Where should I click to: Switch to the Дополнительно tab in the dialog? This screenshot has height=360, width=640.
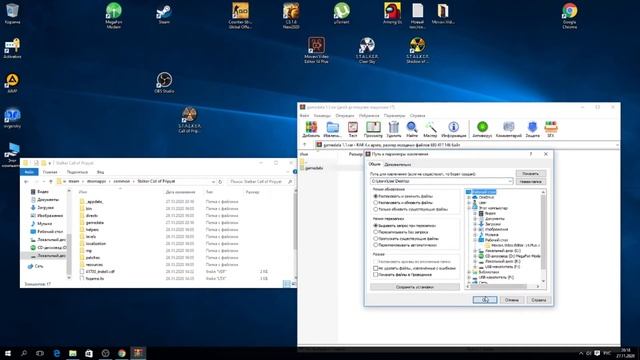tap(398, 164)
